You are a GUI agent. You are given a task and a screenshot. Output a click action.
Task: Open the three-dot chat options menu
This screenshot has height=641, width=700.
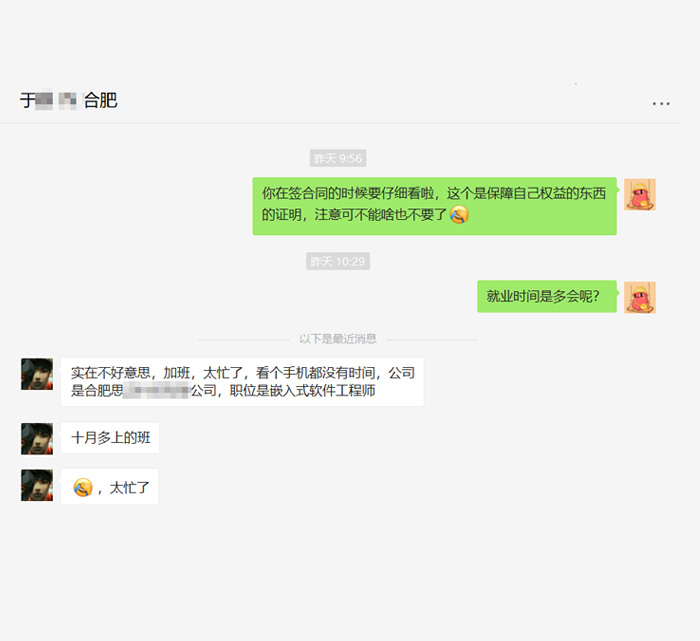(661, 104)
